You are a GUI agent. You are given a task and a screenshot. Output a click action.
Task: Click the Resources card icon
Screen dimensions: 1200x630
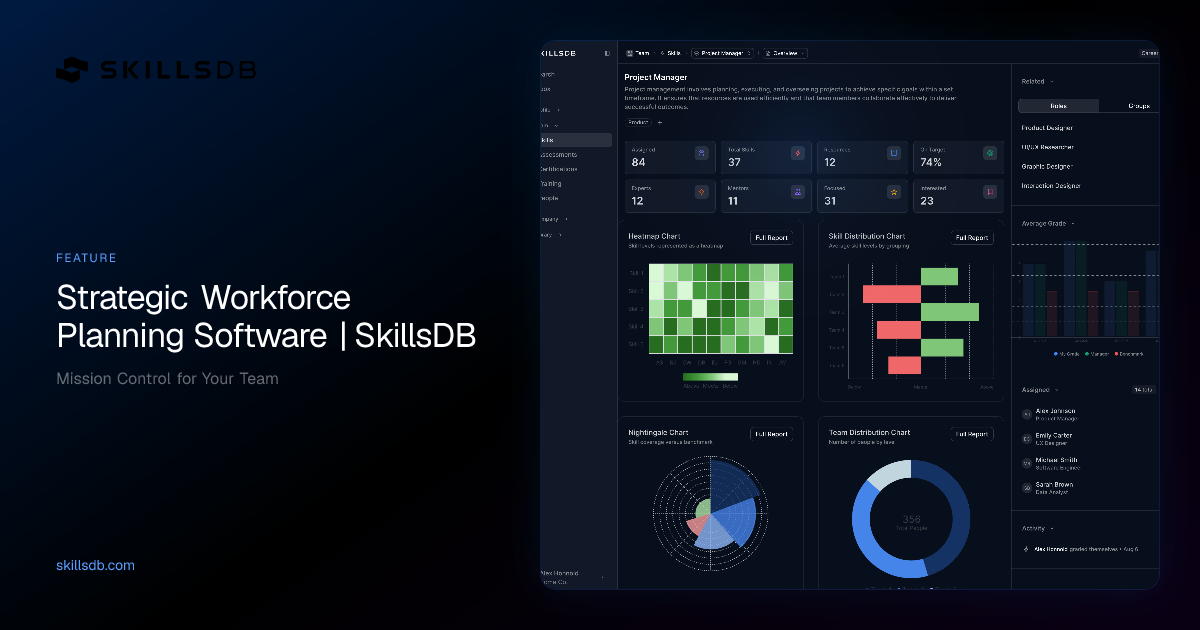[894, 153]
